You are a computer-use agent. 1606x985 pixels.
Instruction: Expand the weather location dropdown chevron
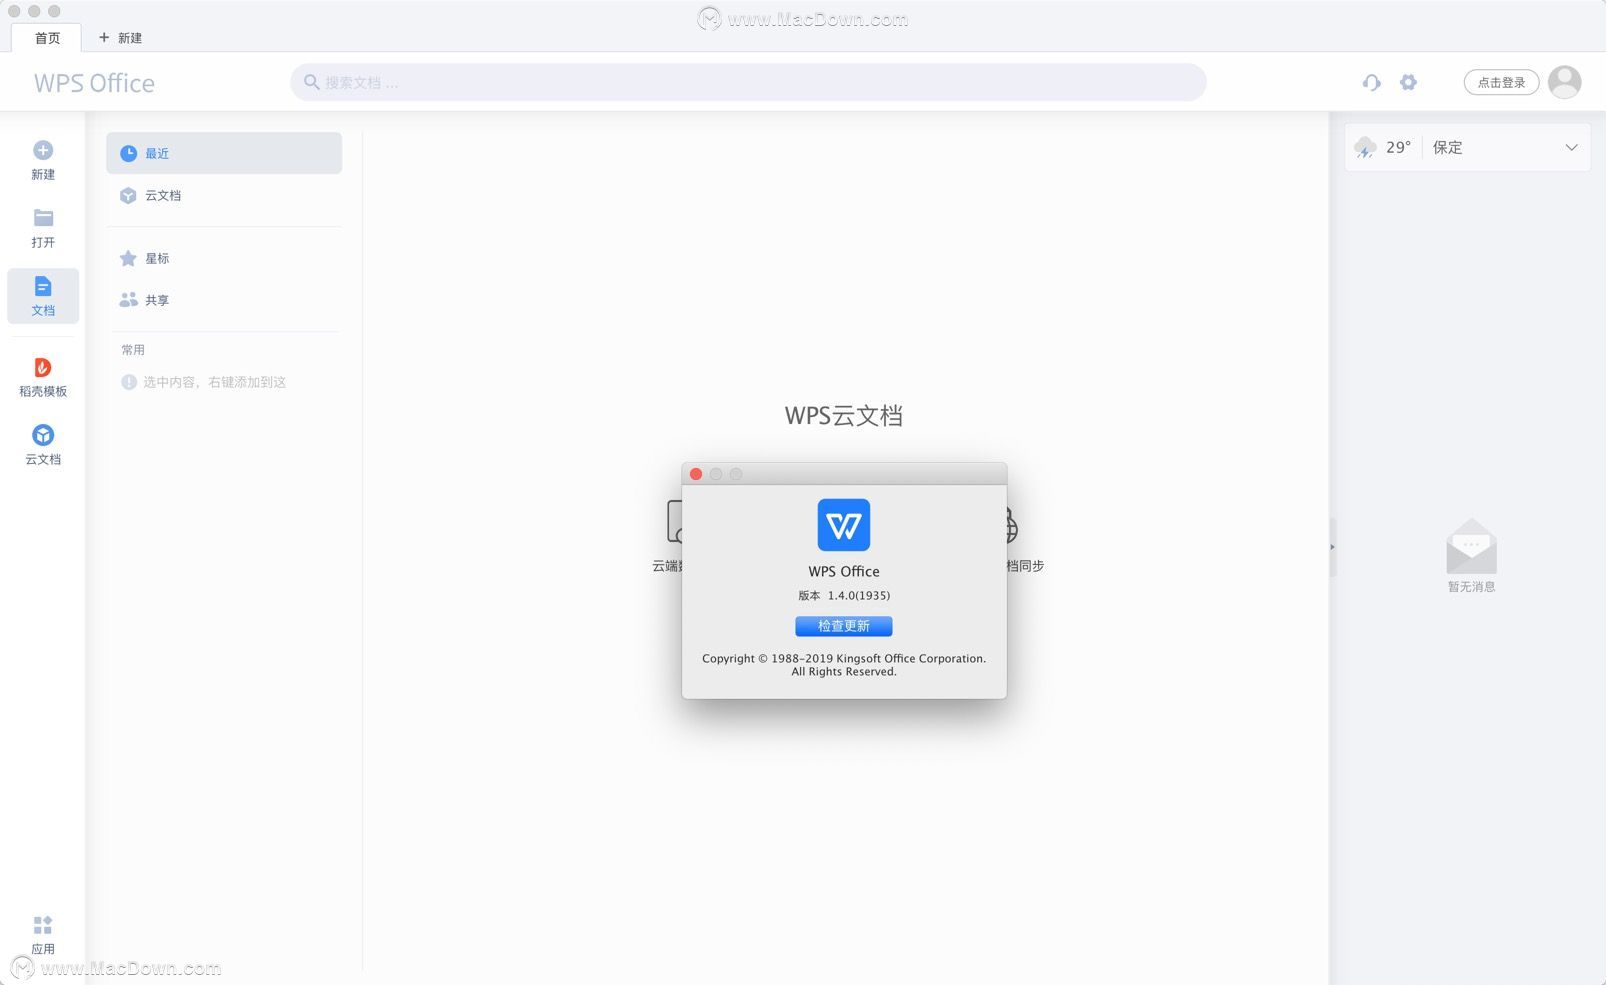tap(1571, 147)
